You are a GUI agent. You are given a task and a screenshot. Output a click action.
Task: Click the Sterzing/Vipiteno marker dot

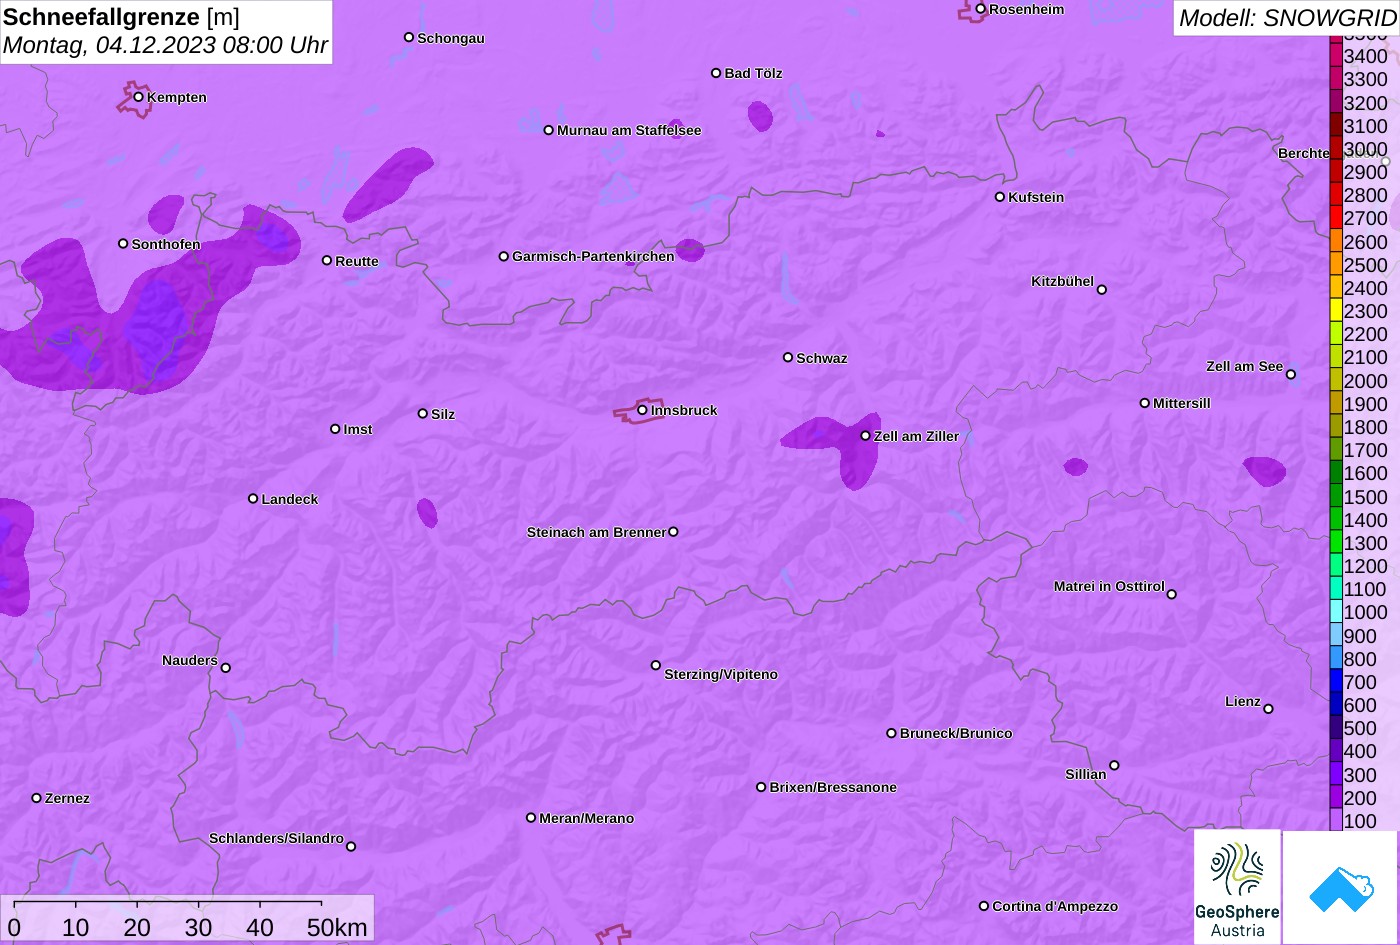(x=656, y=665)
